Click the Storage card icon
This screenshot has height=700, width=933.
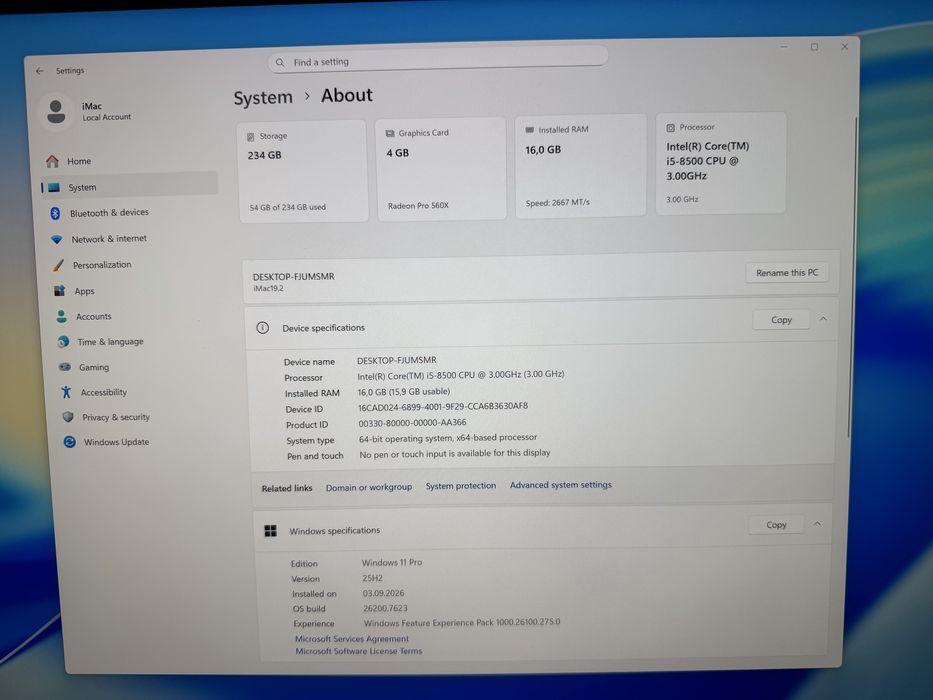tap(251, 137)
